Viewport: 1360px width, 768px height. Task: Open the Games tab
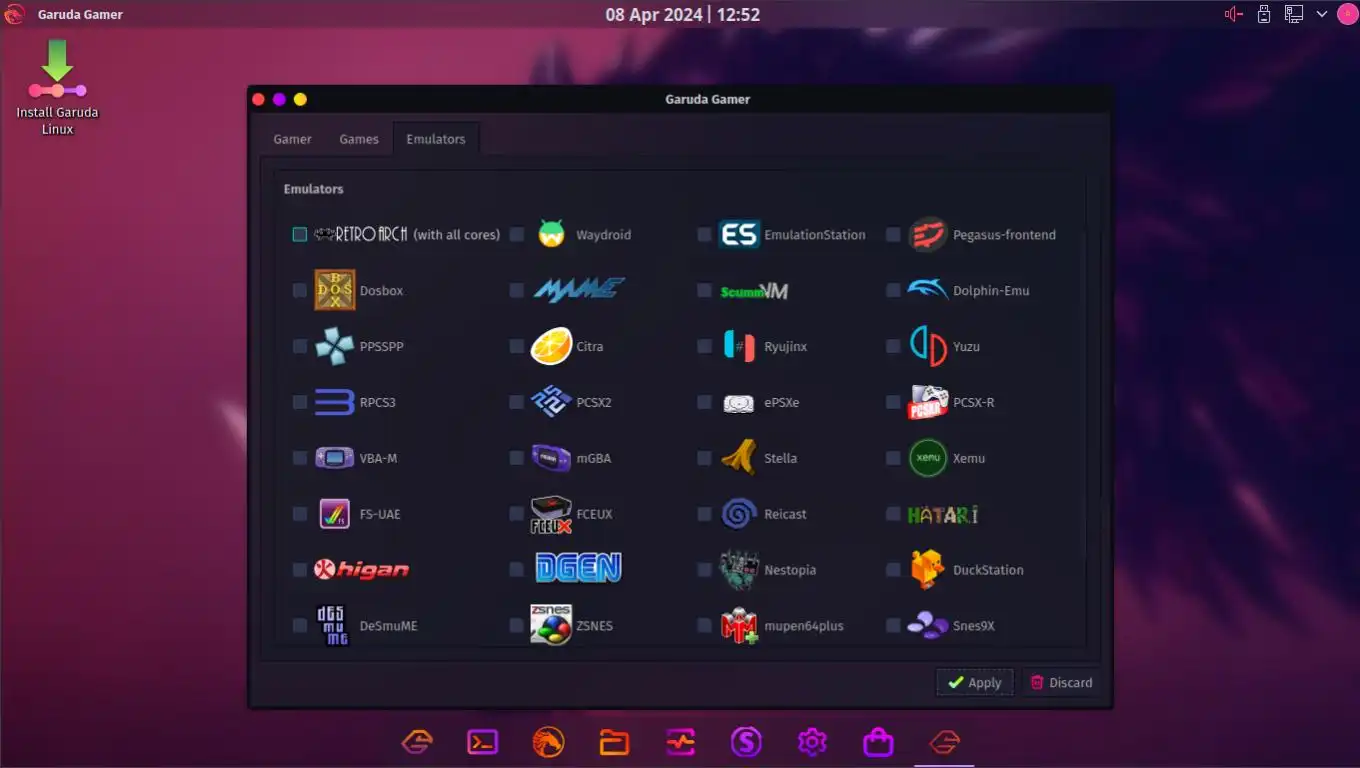coord(359,139)
